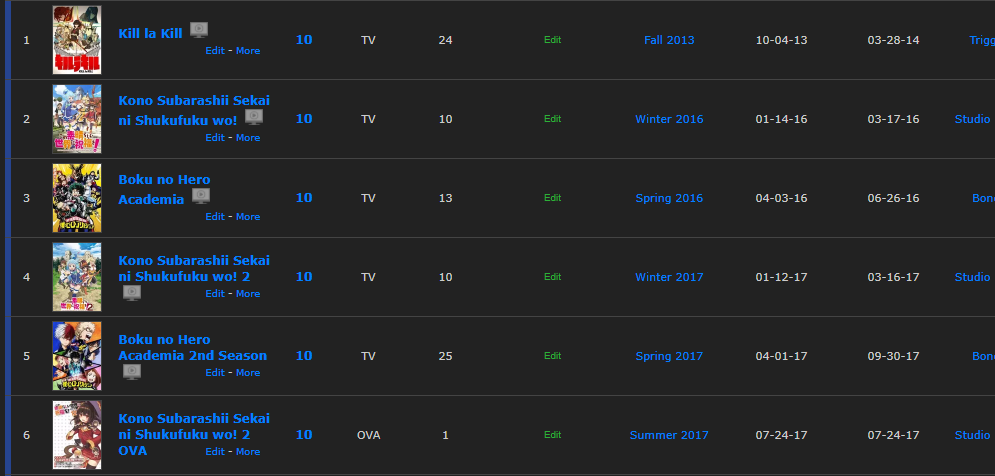The image size is (995, 476).
Task: Open the Summer 2017 season link
Action: [669, 435]
